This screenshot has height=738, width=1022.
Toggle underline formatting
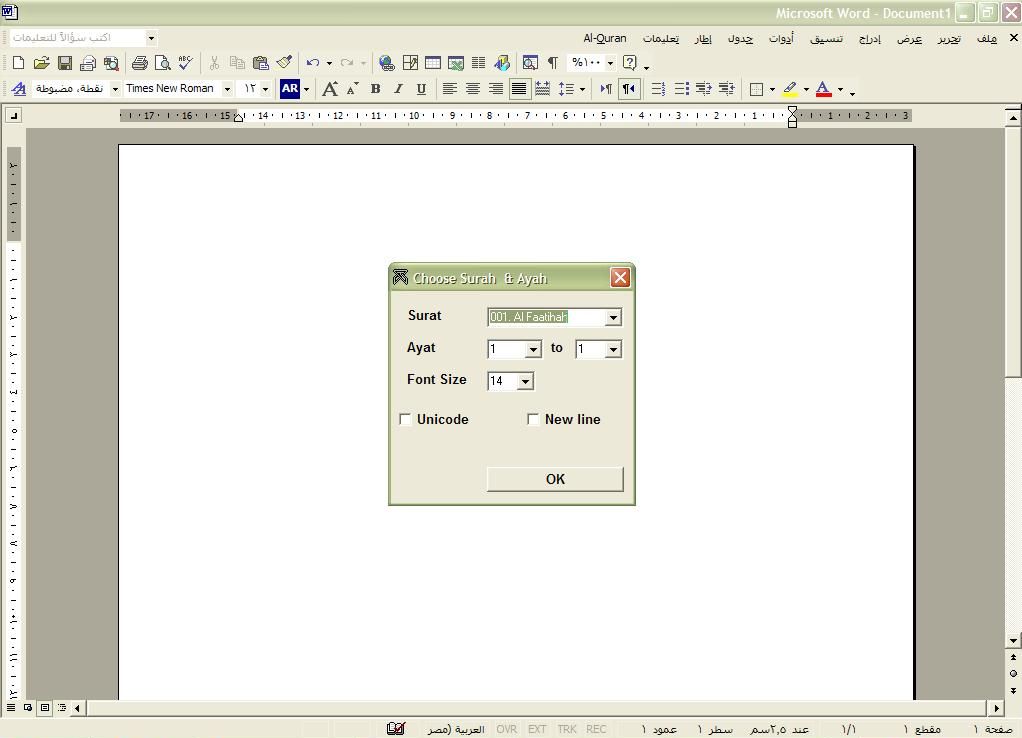coord(422,89)
